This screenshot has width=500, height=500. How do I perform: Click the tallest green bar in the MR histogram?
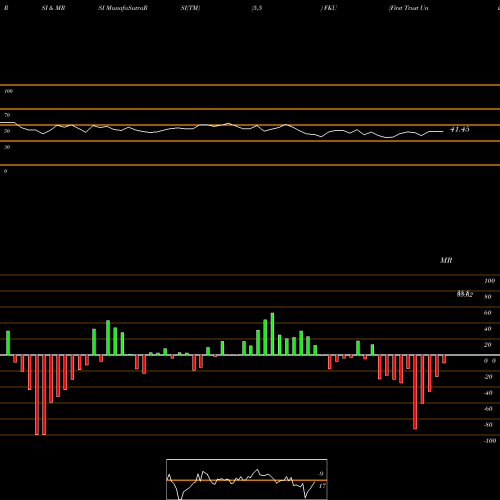coord(272,334)
